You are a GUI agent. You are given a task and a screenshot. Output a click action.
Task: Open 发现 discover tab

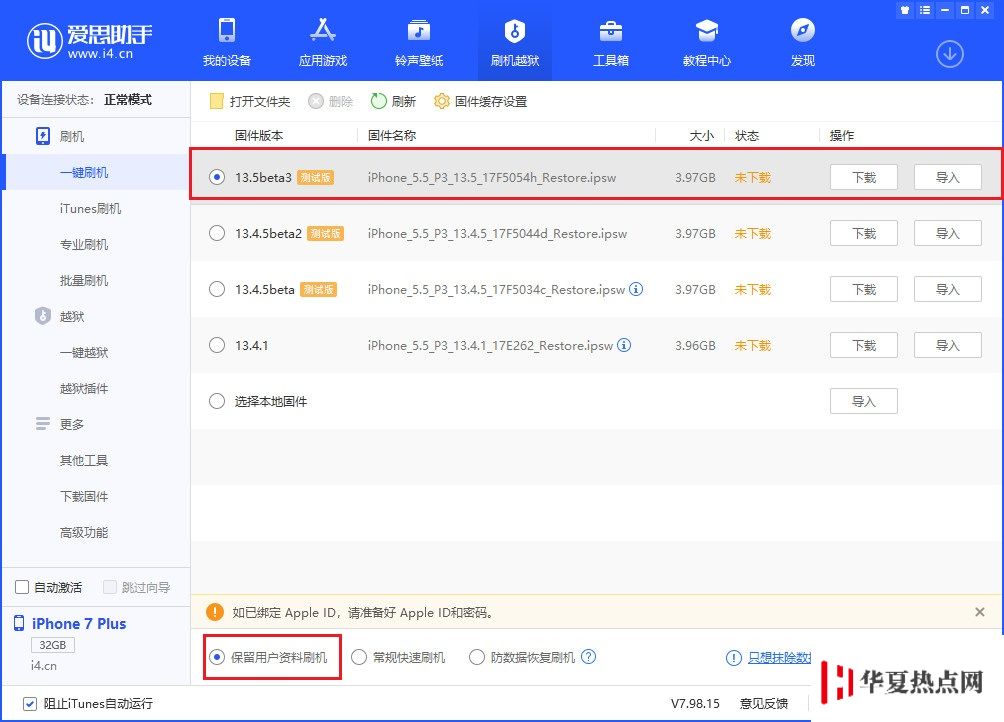tap(803, 42)
